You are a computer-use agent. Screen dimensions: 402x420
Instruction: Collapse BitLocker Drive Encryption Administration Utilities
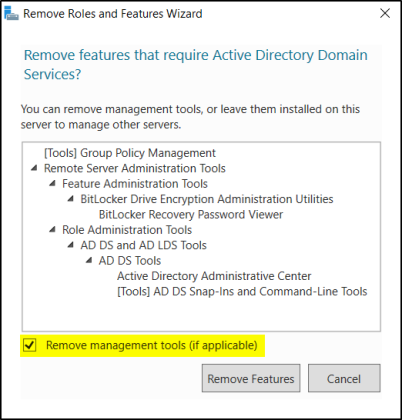tap(71, 199)
